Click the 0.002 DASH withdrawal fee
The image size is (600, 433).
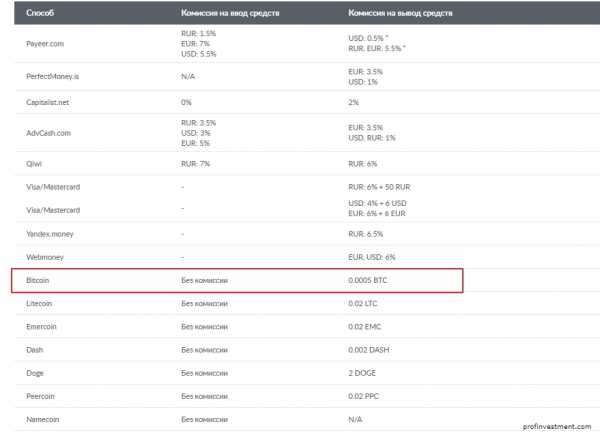[368, 350]
